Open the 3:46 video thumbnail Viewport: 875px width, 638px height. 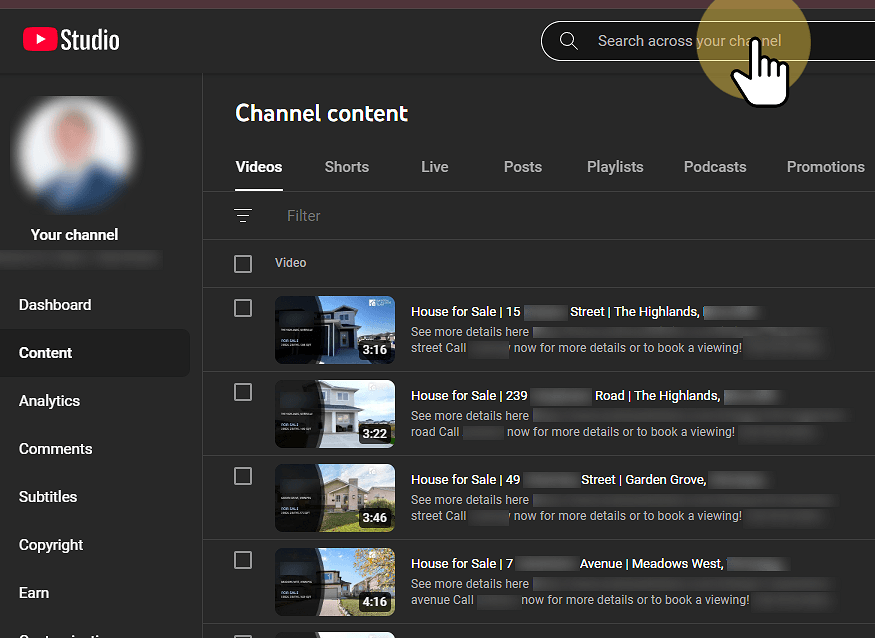(x=335, y=498)
